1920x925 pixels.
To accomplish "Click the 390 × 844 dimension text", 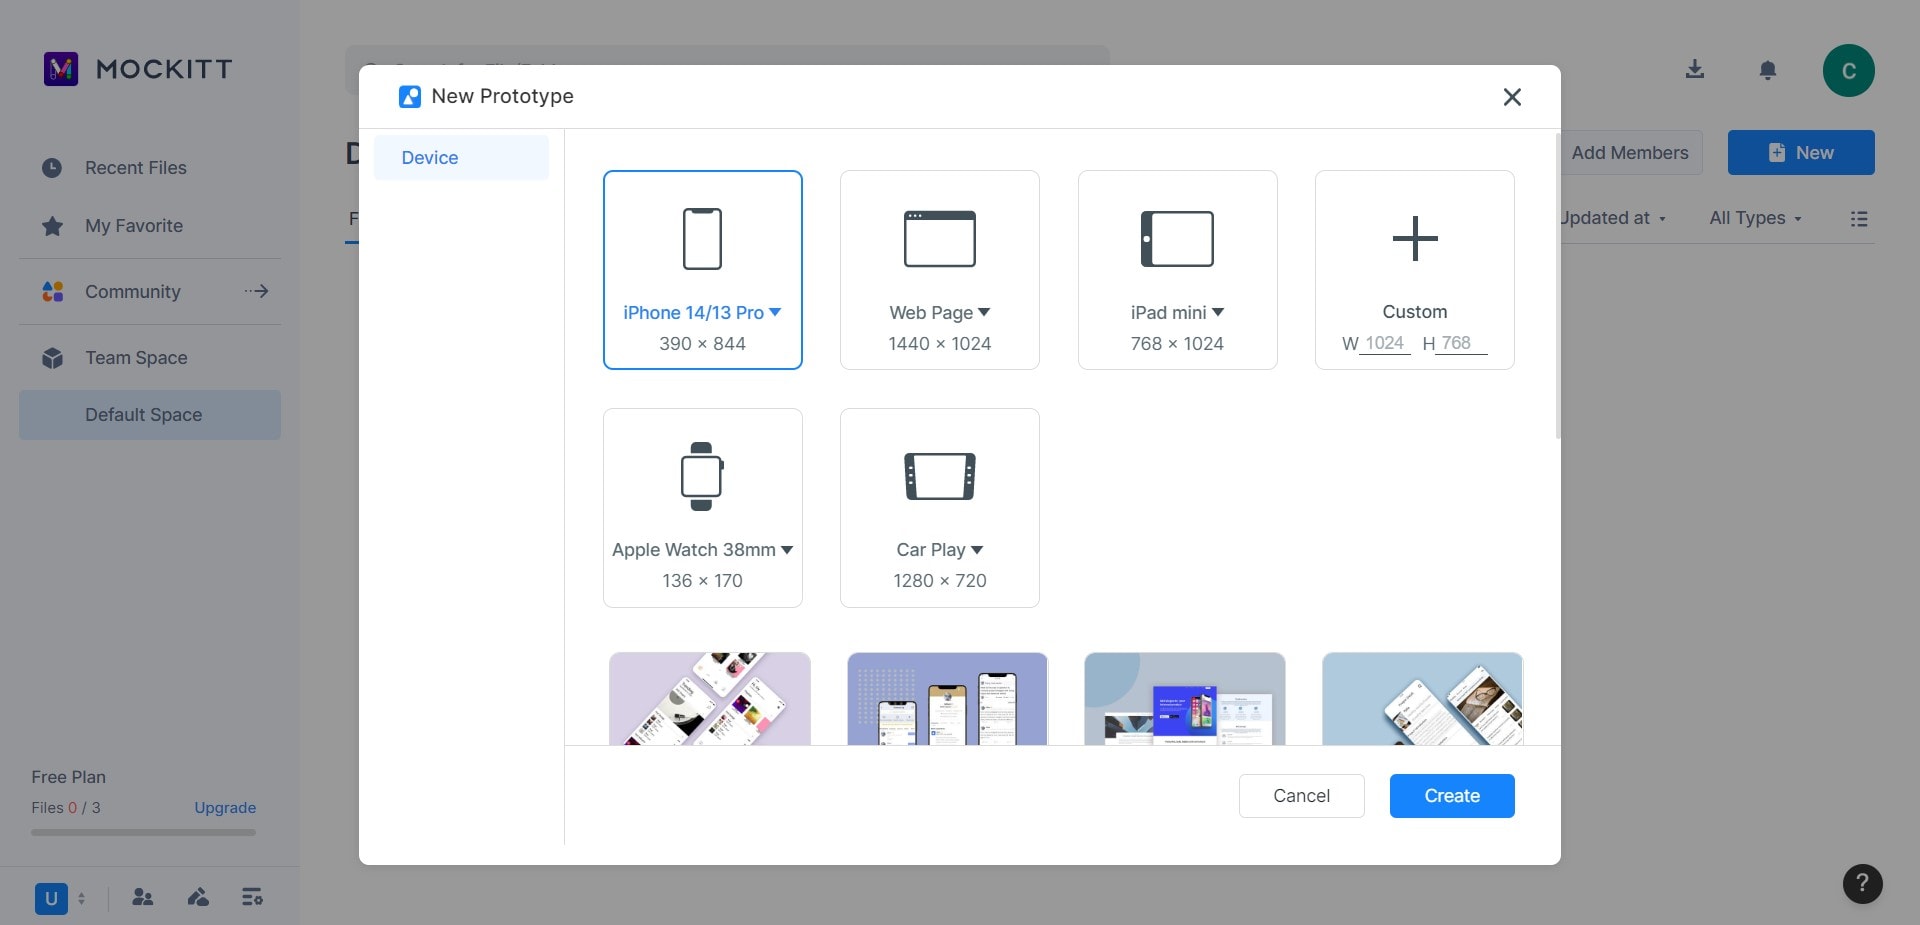I will [x=702, y=344].
